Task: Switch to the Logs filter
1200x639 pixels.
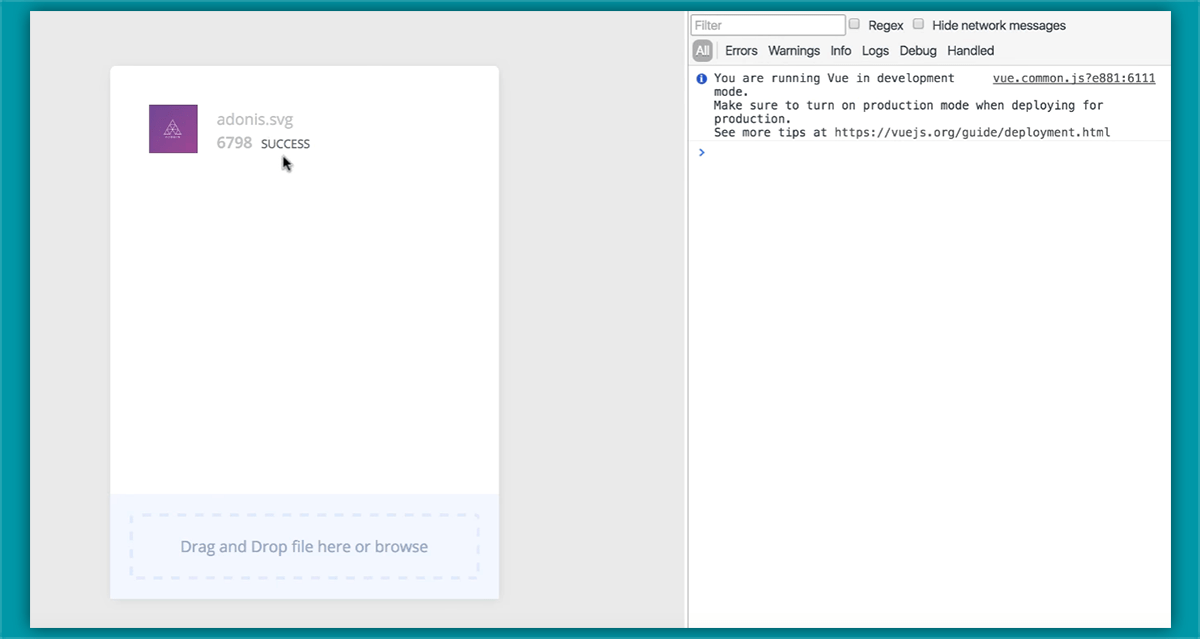Action: point(875,50)
